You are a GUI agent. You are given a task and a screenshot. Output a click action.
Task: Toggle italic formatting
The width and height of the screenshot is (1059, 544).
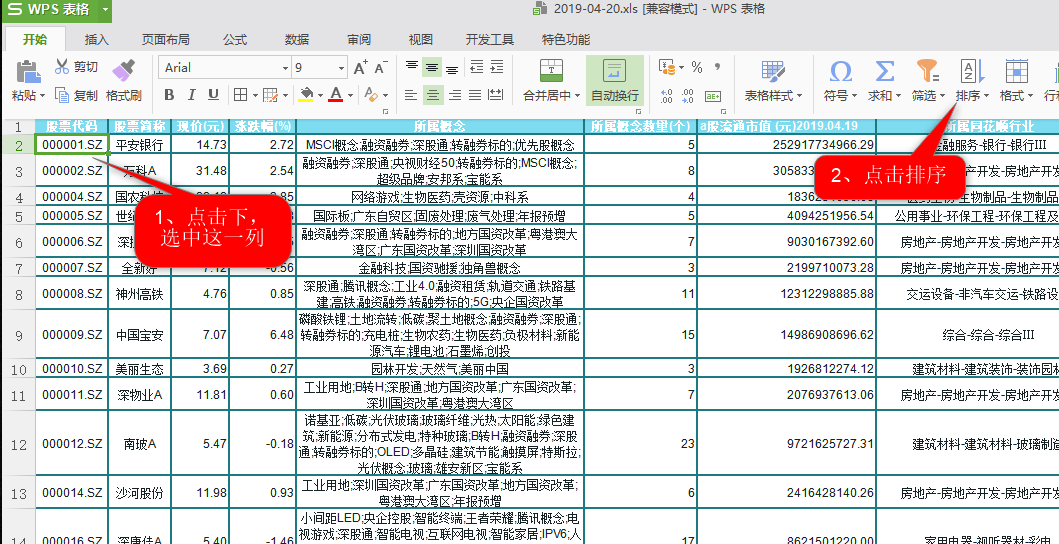(x=191, y=95)
